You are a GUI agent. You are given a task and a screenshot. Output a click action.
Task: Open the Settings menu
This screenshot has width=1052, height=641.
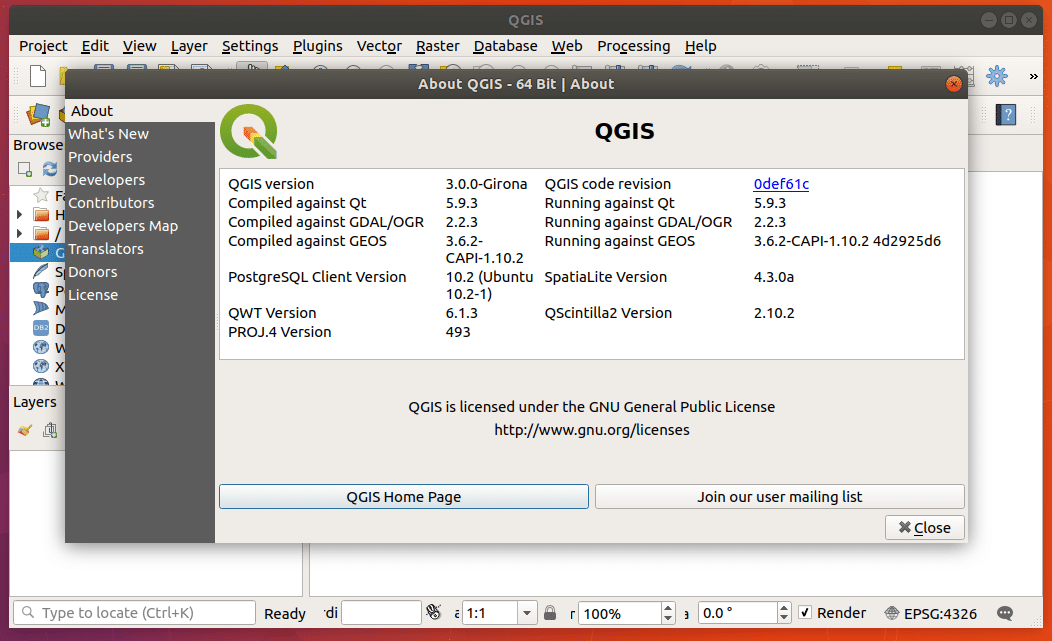pyautogui.click(x=250, y=46)
